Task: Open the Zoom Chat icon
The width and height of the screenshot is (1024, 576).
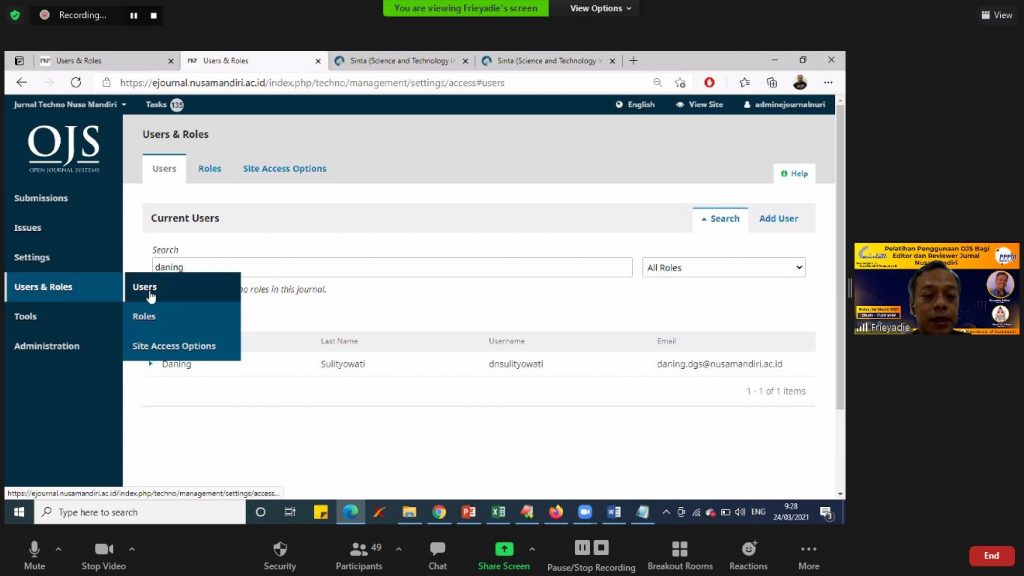Action: pyautogui.click(x=437, y=549)
